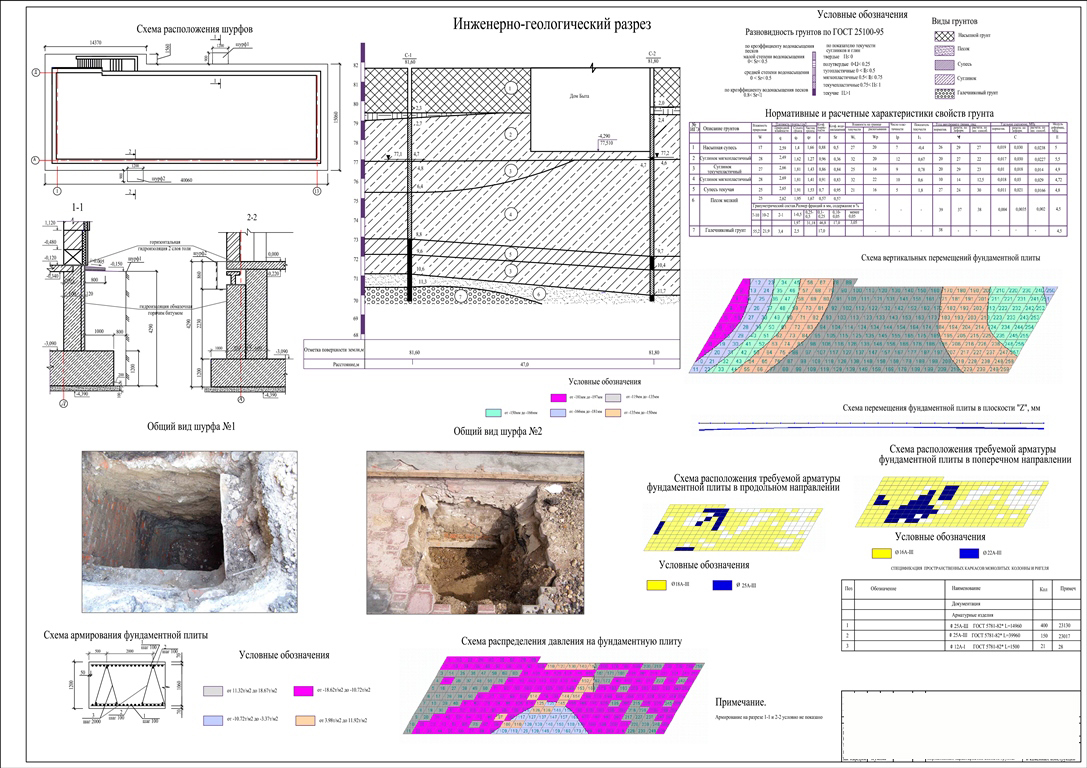
Task: Click the 'Общий вид шурфа №2' caption
Action: tap(498, 431)
